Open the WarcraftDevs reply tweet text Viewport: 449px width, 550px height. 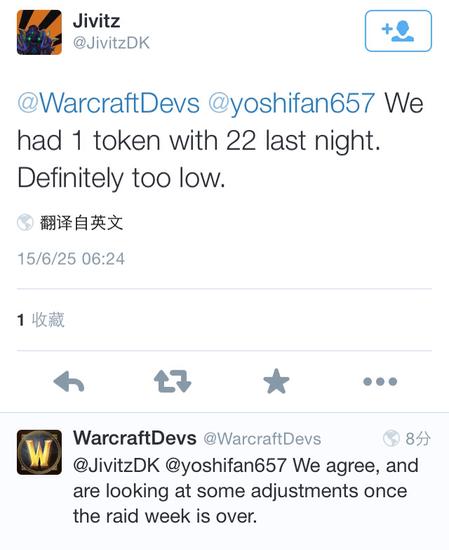246,491
